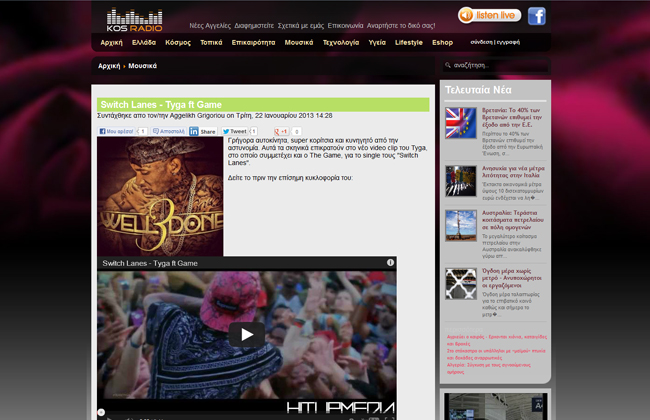The width and height of the screenshot is (650, 420).
Task: Open the Facebook page icon
Action: pyautogui.click(x=536, y=16)
